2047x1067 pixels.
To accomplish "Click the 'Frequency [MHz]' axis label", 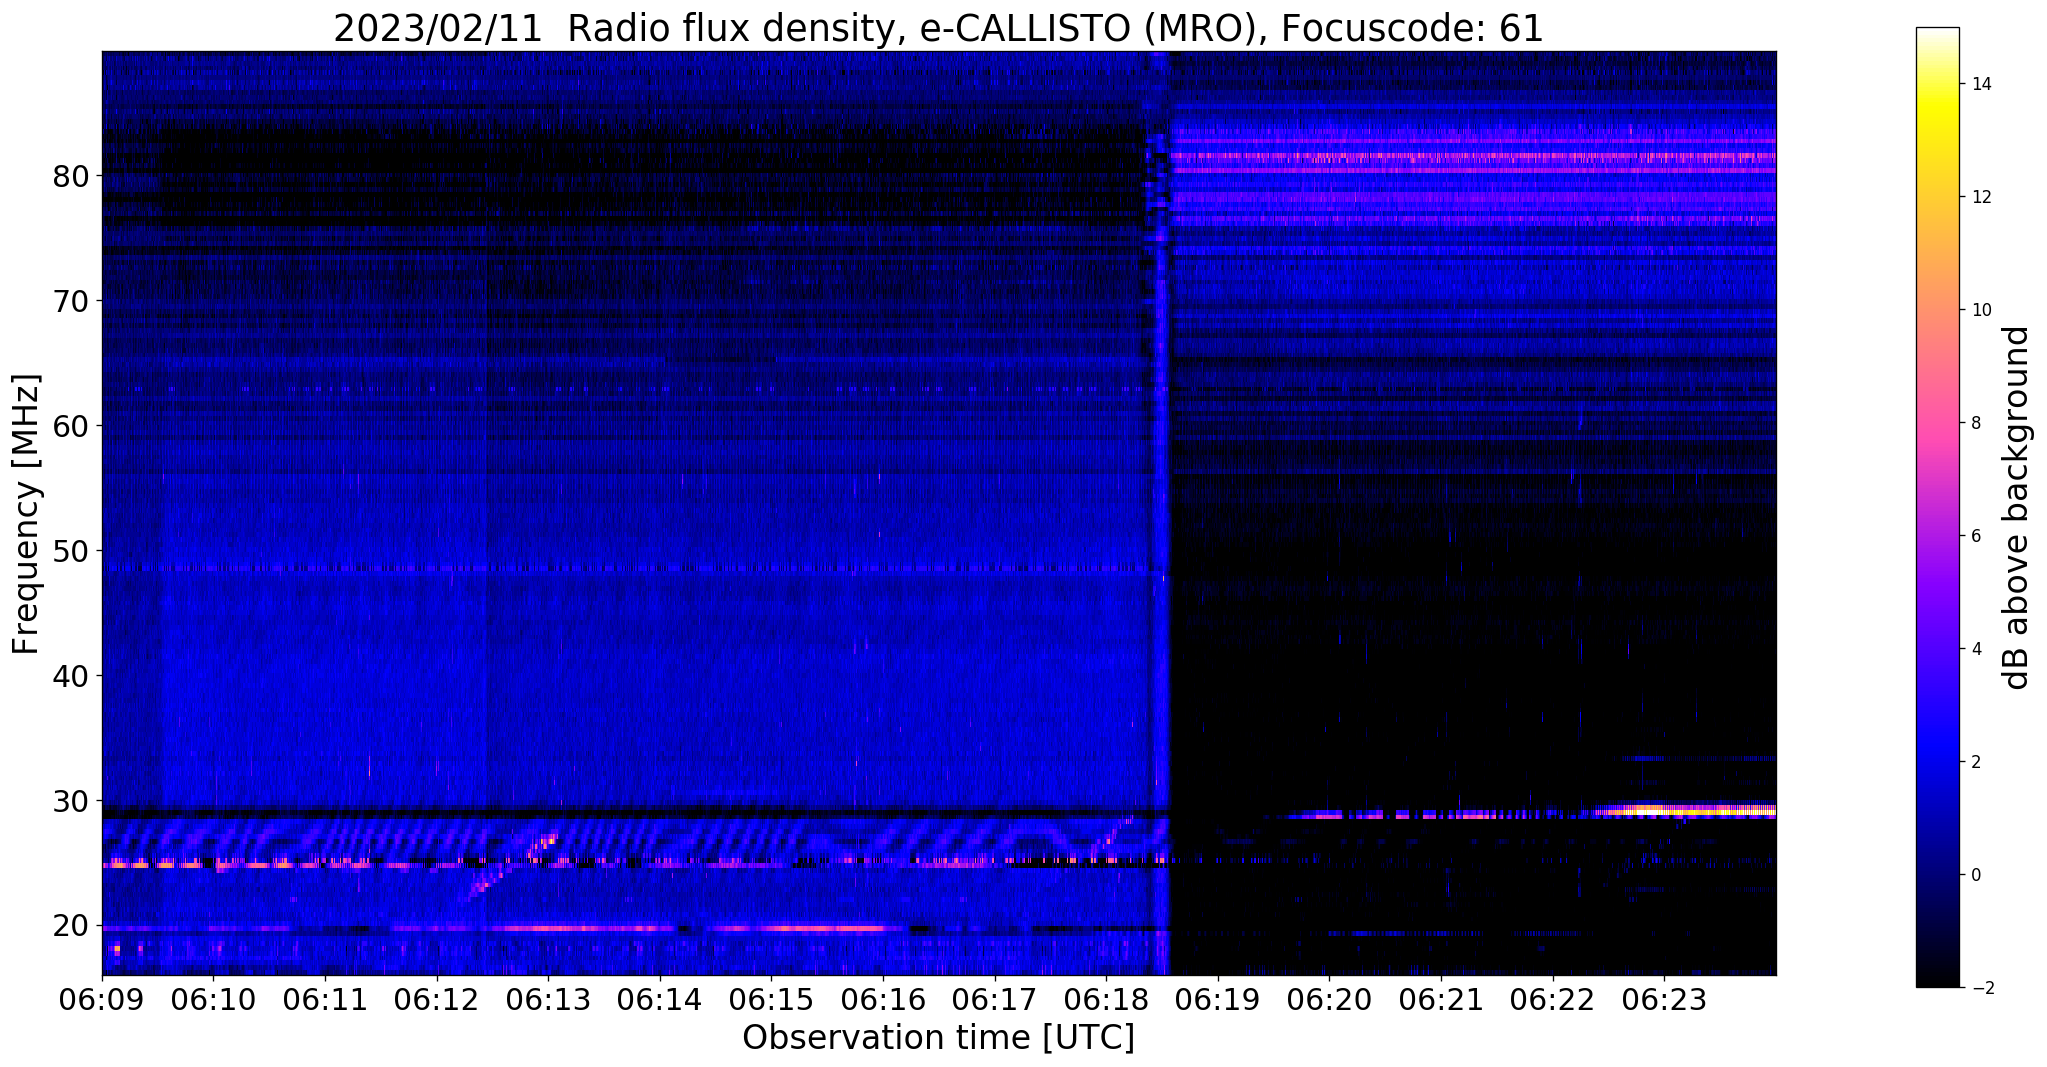I will 26,514.
